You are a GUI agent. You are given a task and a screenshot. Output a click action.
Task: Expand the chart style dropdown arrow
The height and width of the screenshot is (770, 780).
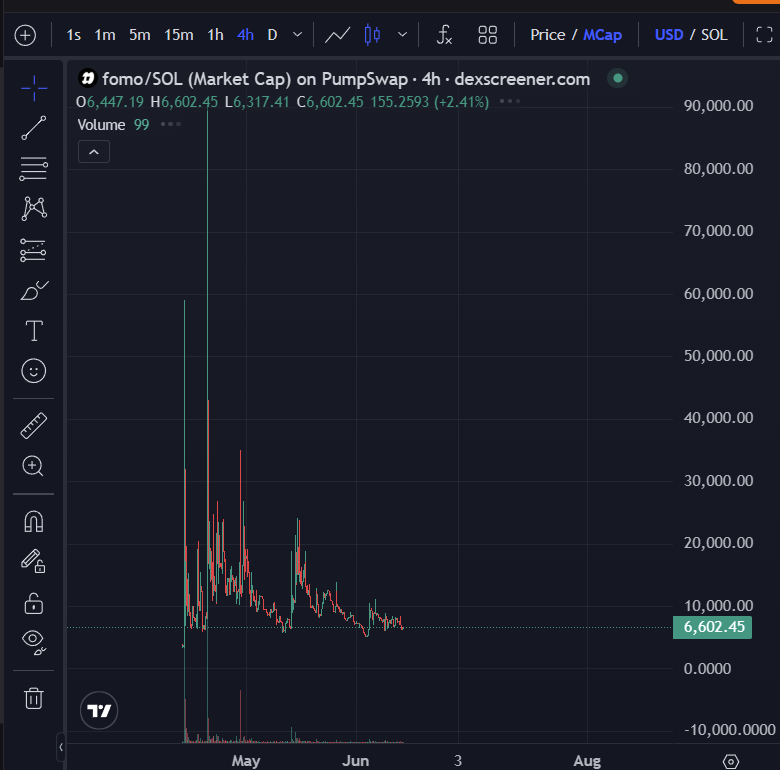(x=402, y=35)
